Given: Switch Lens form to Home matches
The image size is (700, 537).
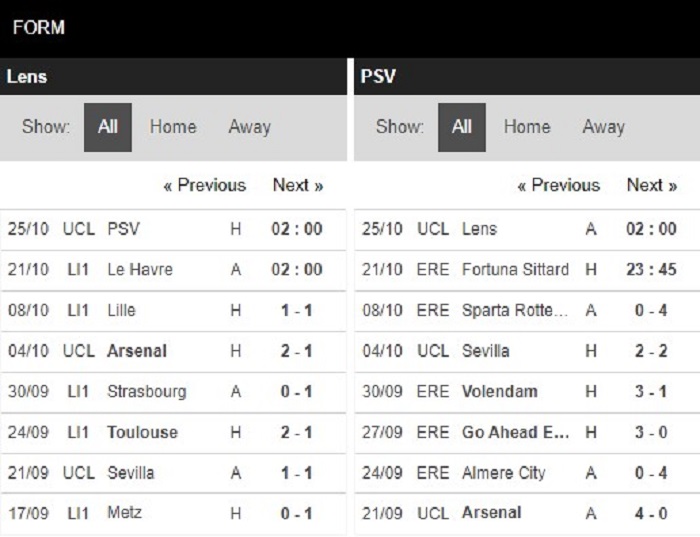Looking at the screenshot, I should coord(173,127).
